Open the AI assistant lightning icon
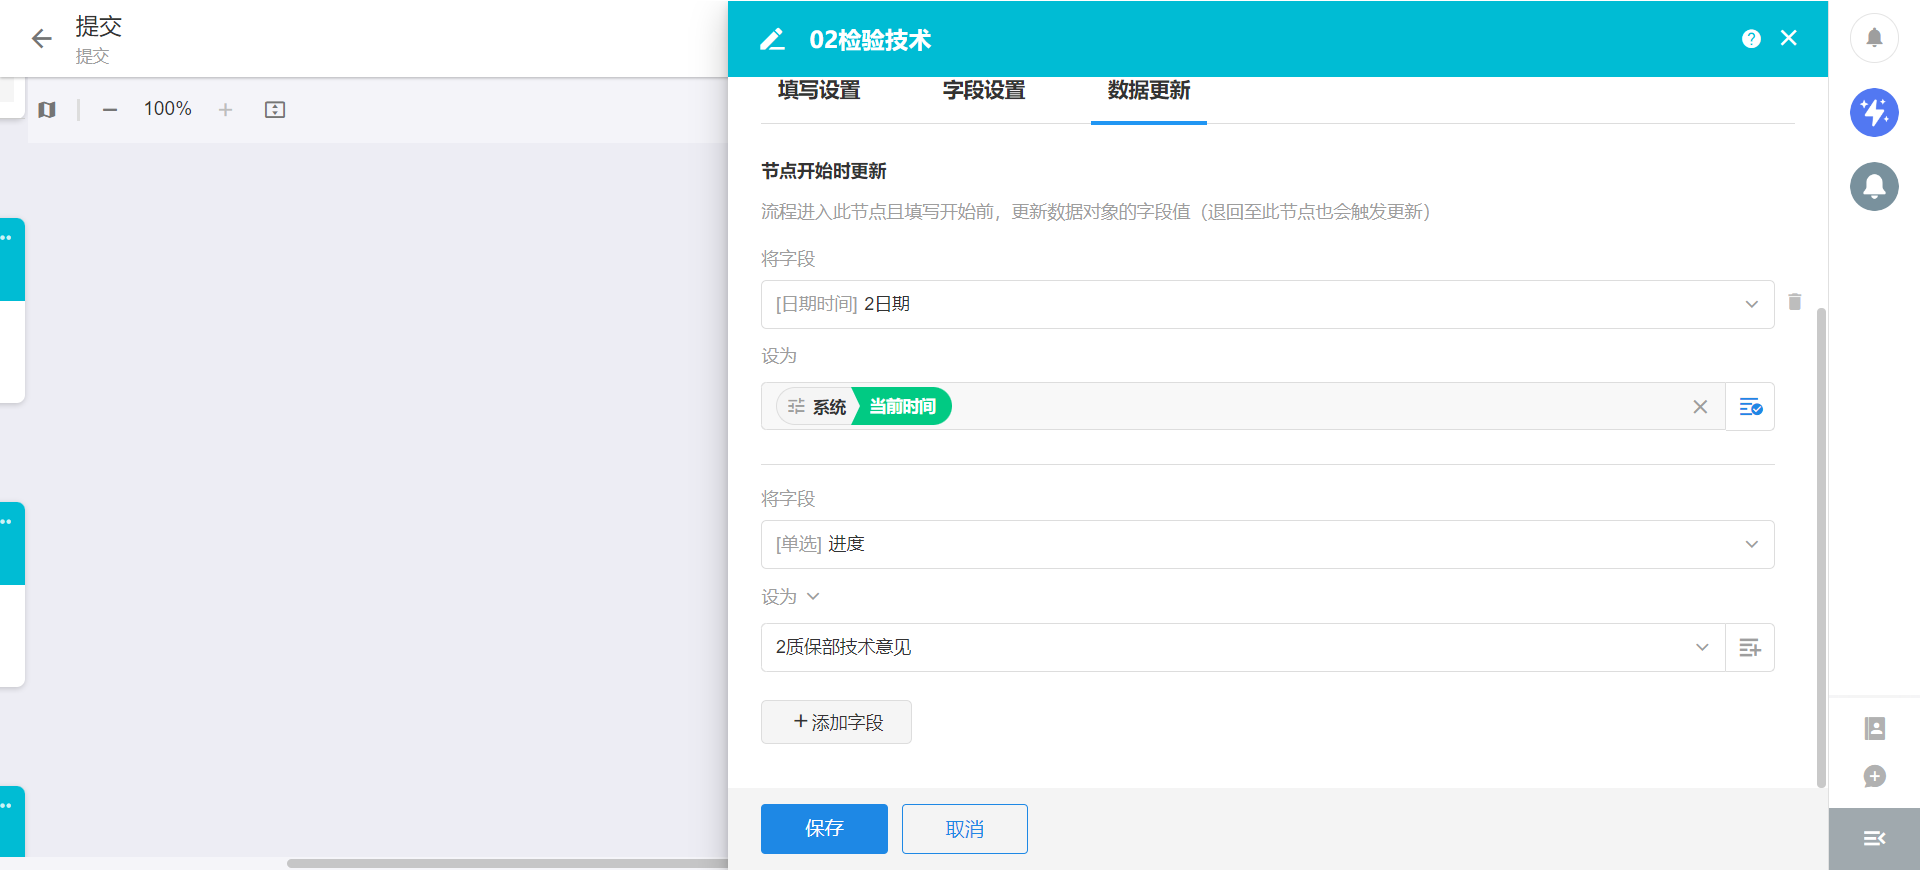The height and width of the screenshot is (870, 1920). point(1874,112)
